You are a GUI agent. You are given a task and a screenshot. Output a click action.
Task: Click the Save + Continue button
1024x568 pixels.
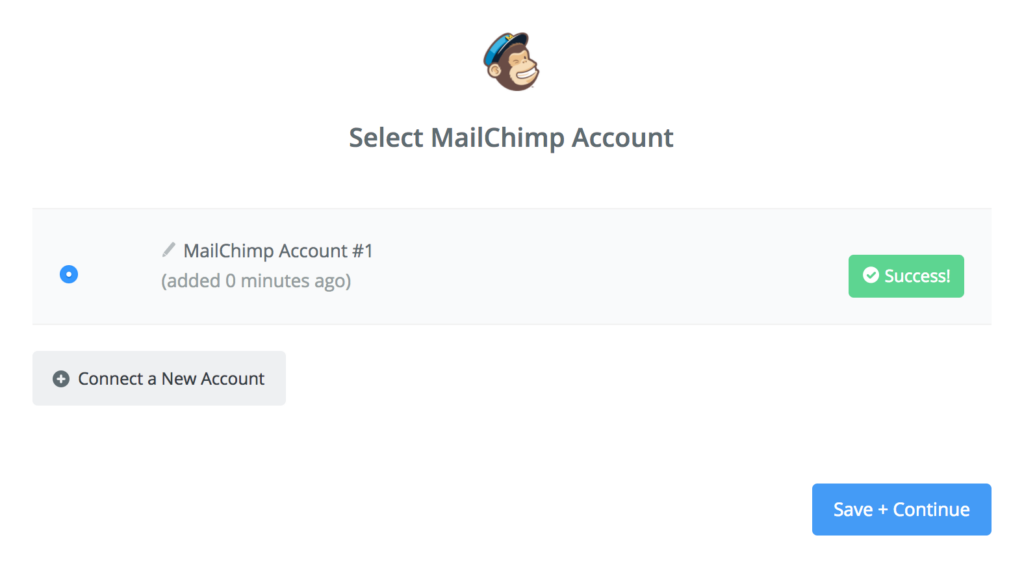(x=901, y=509)
